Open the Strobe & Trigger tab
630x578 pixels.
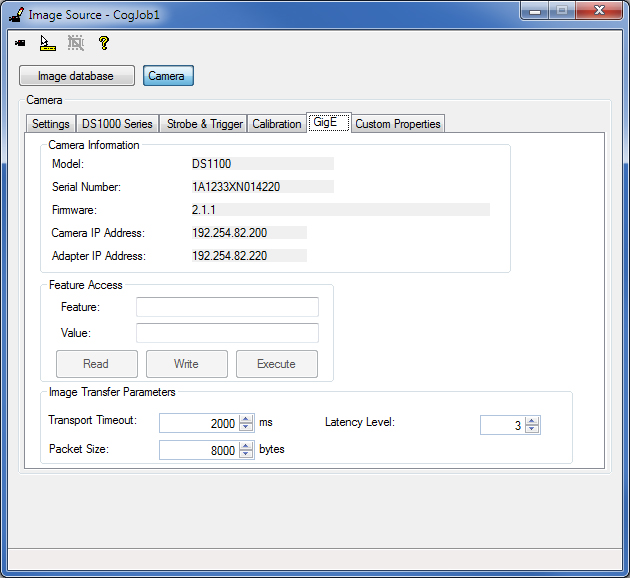(203, 124)
